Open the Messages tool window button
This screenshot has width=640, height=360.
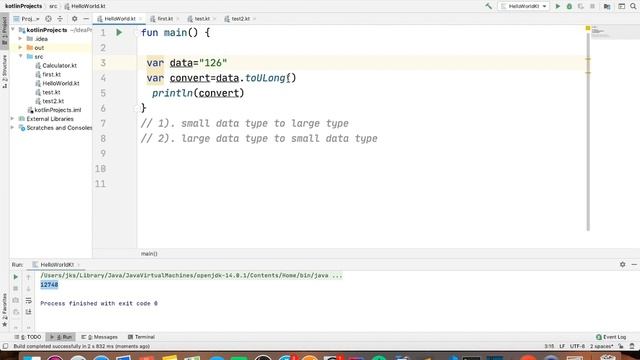(x=99, y=337)
